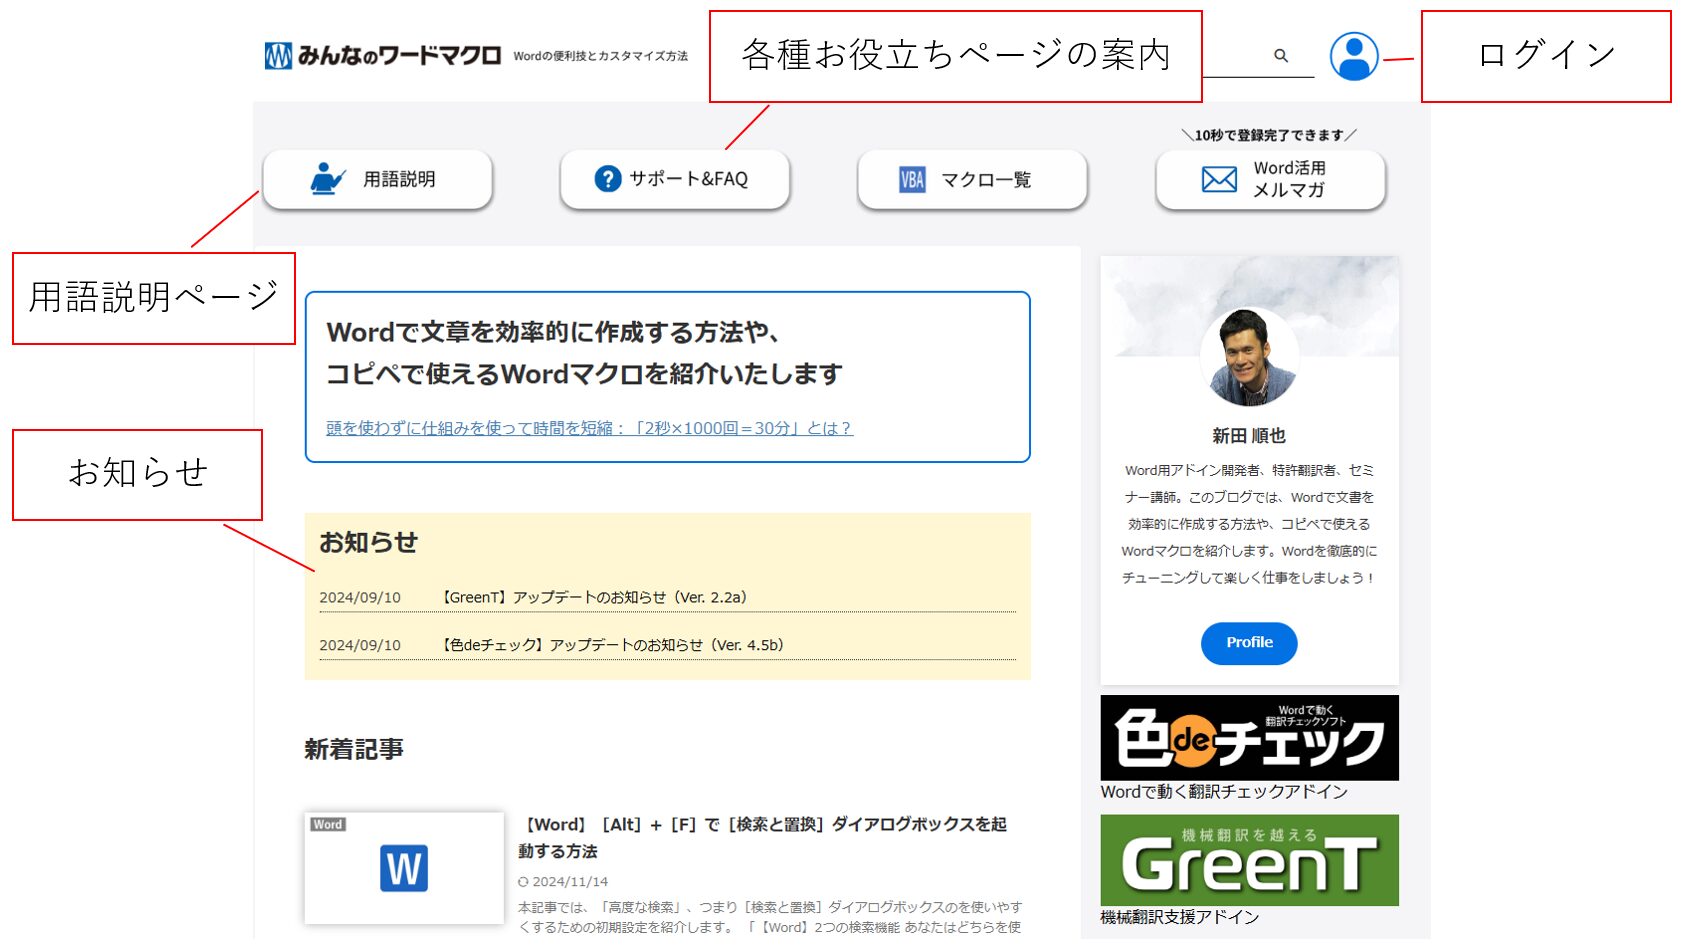The image size is (1682, 950).
Task: Click the user login avatar icon
Action: point(1353,56)
